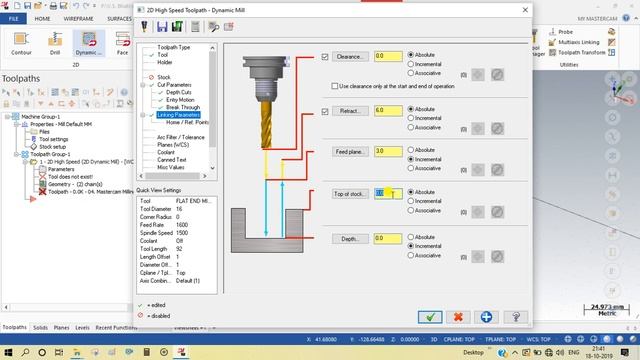Toggle the Clearance checkbox
640x360 pixels.
[x=325, y=57]
